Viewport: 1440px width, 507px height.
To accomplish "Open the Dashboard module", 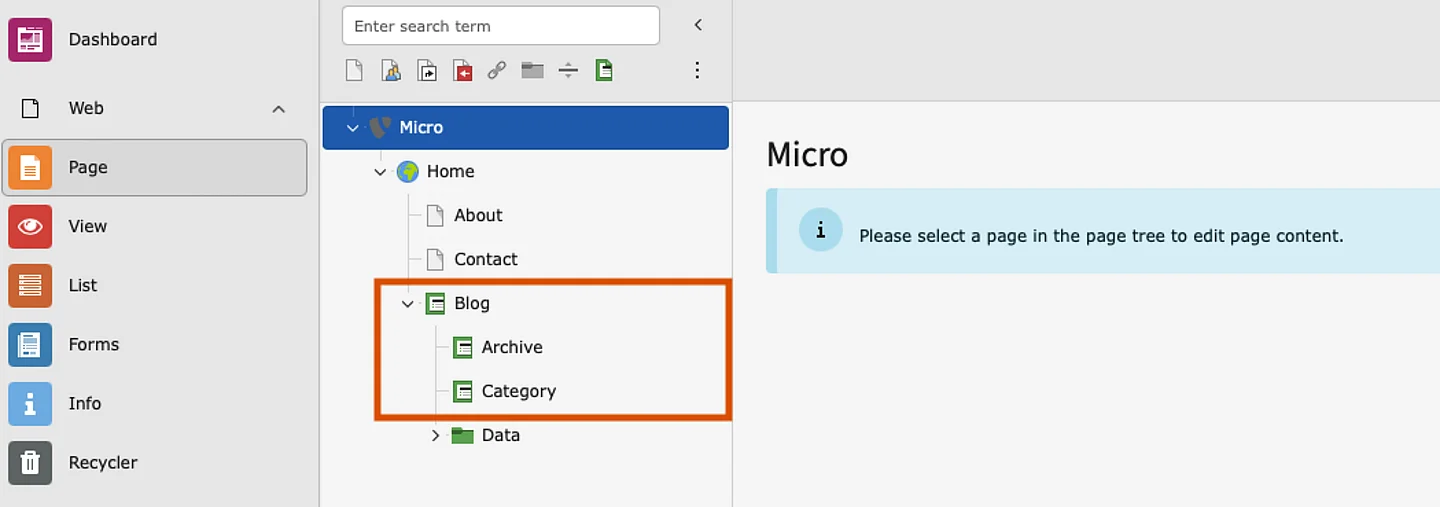I will (x=112, y=40).
